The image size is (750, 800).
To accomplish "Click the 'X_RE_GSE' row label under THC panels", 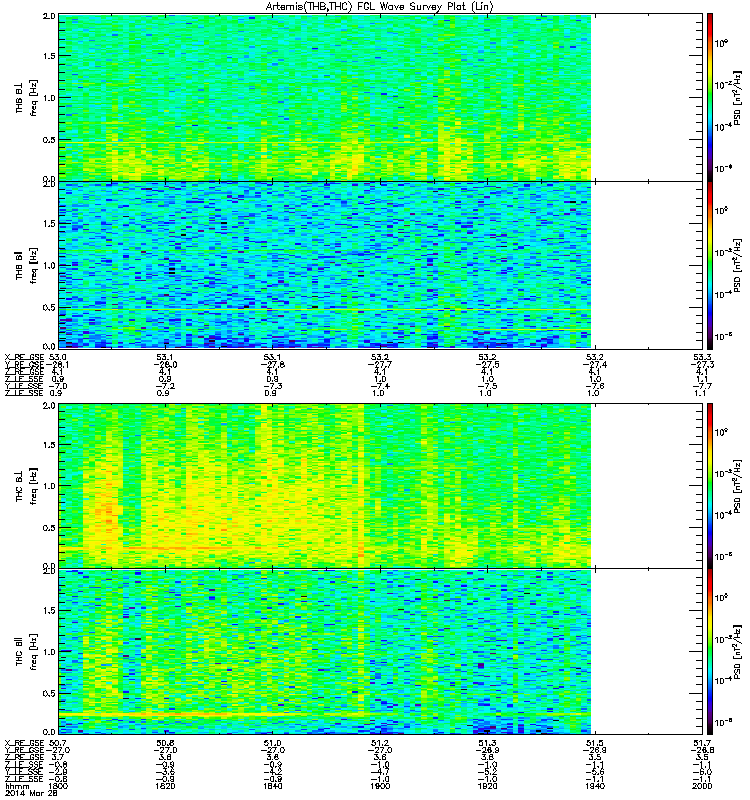I will (24, 743).
